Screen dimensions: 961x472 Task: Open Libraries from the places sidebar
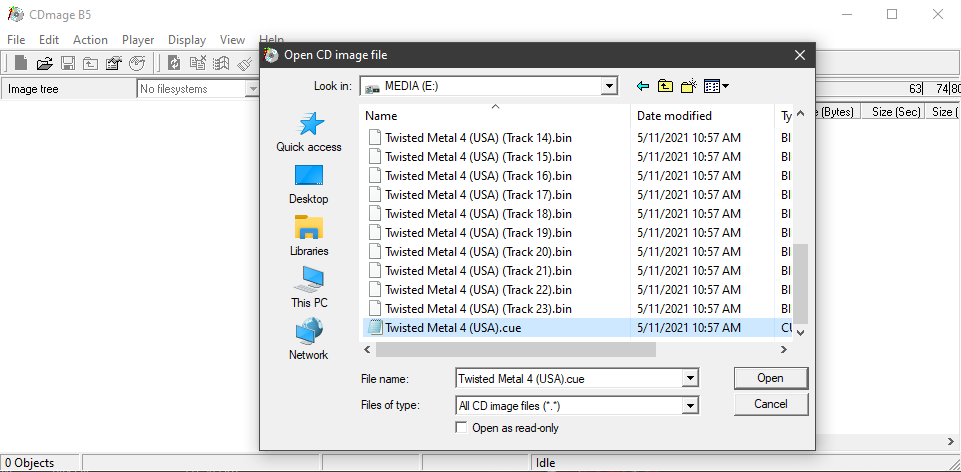click(309, 236)
